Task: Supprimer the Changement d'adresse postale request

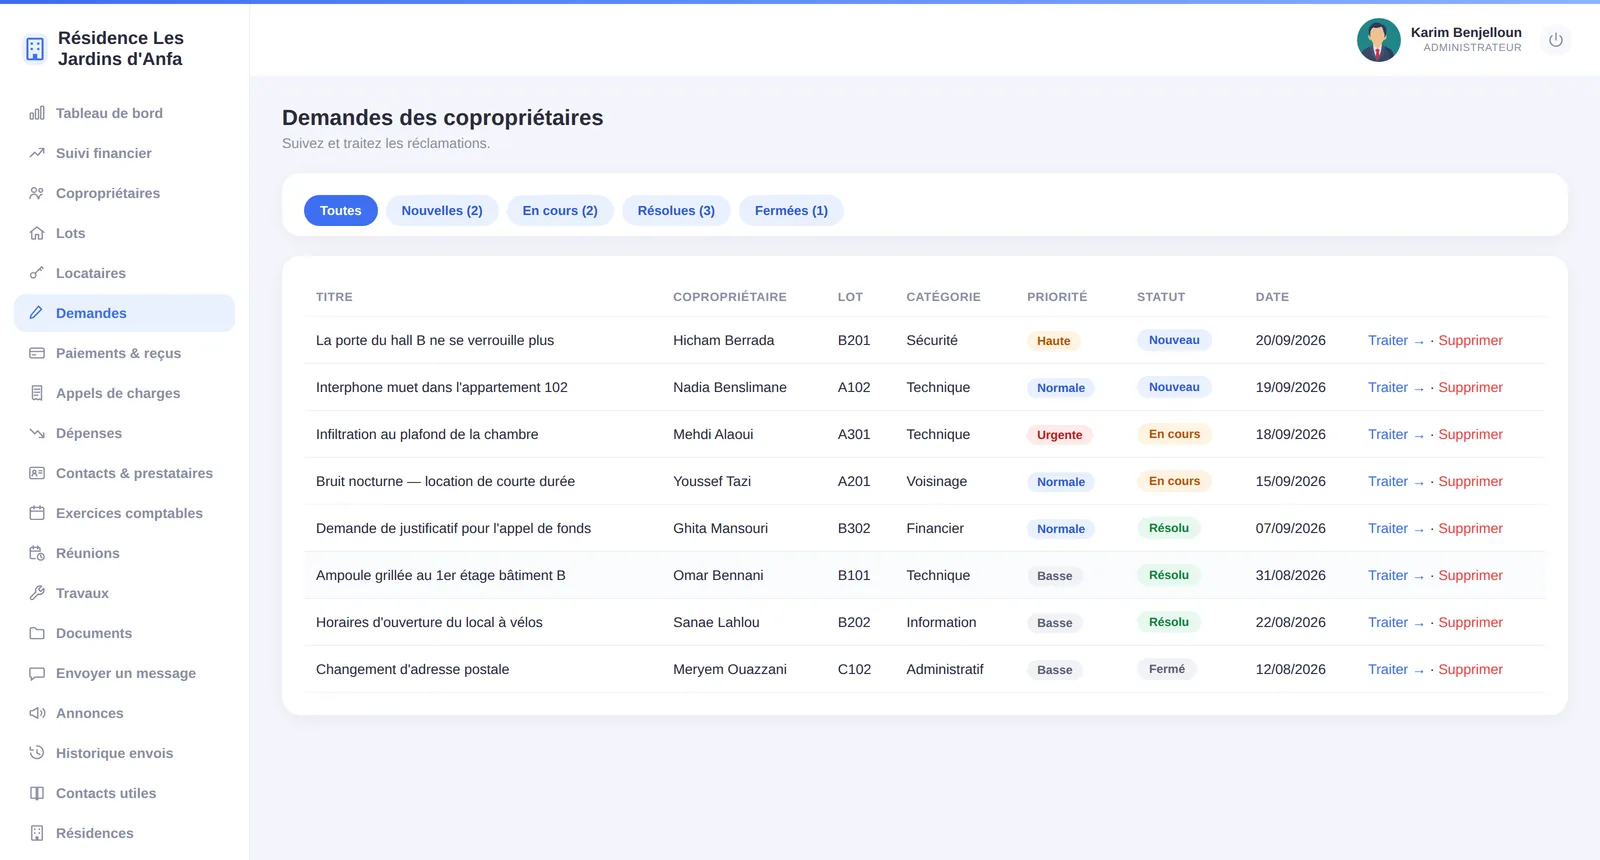Action: (x=1470, y=669)
